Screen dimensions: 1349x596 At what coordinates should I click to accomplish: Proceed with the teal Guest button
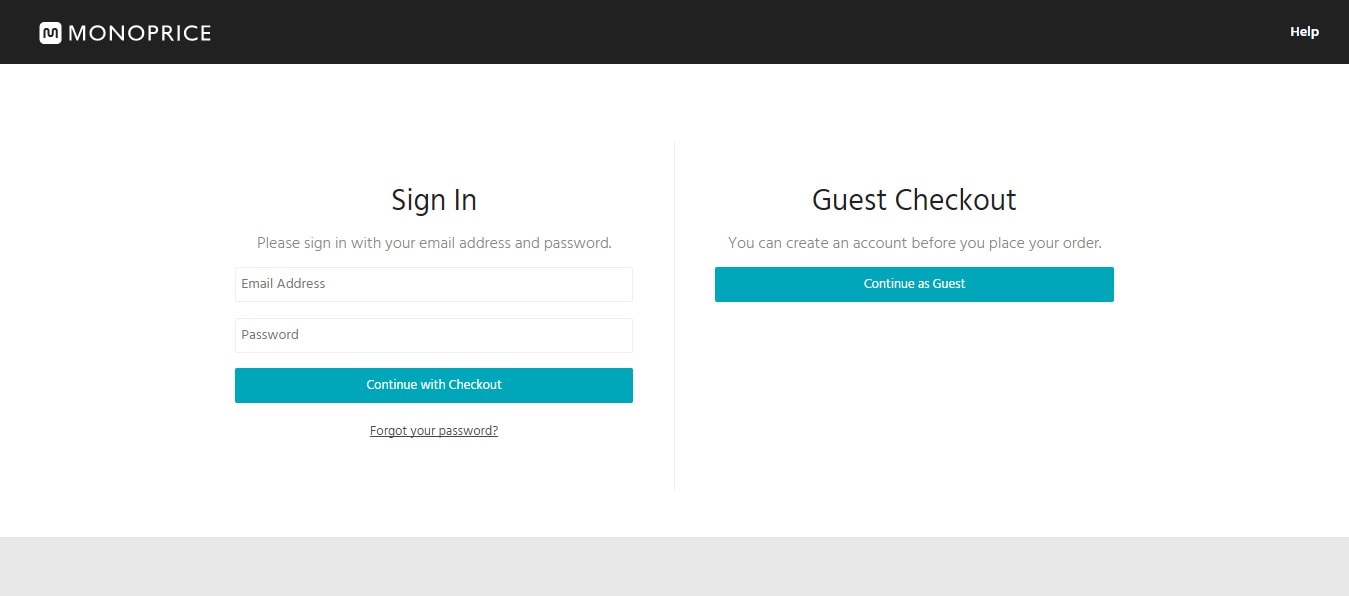(x=914, y=284)
